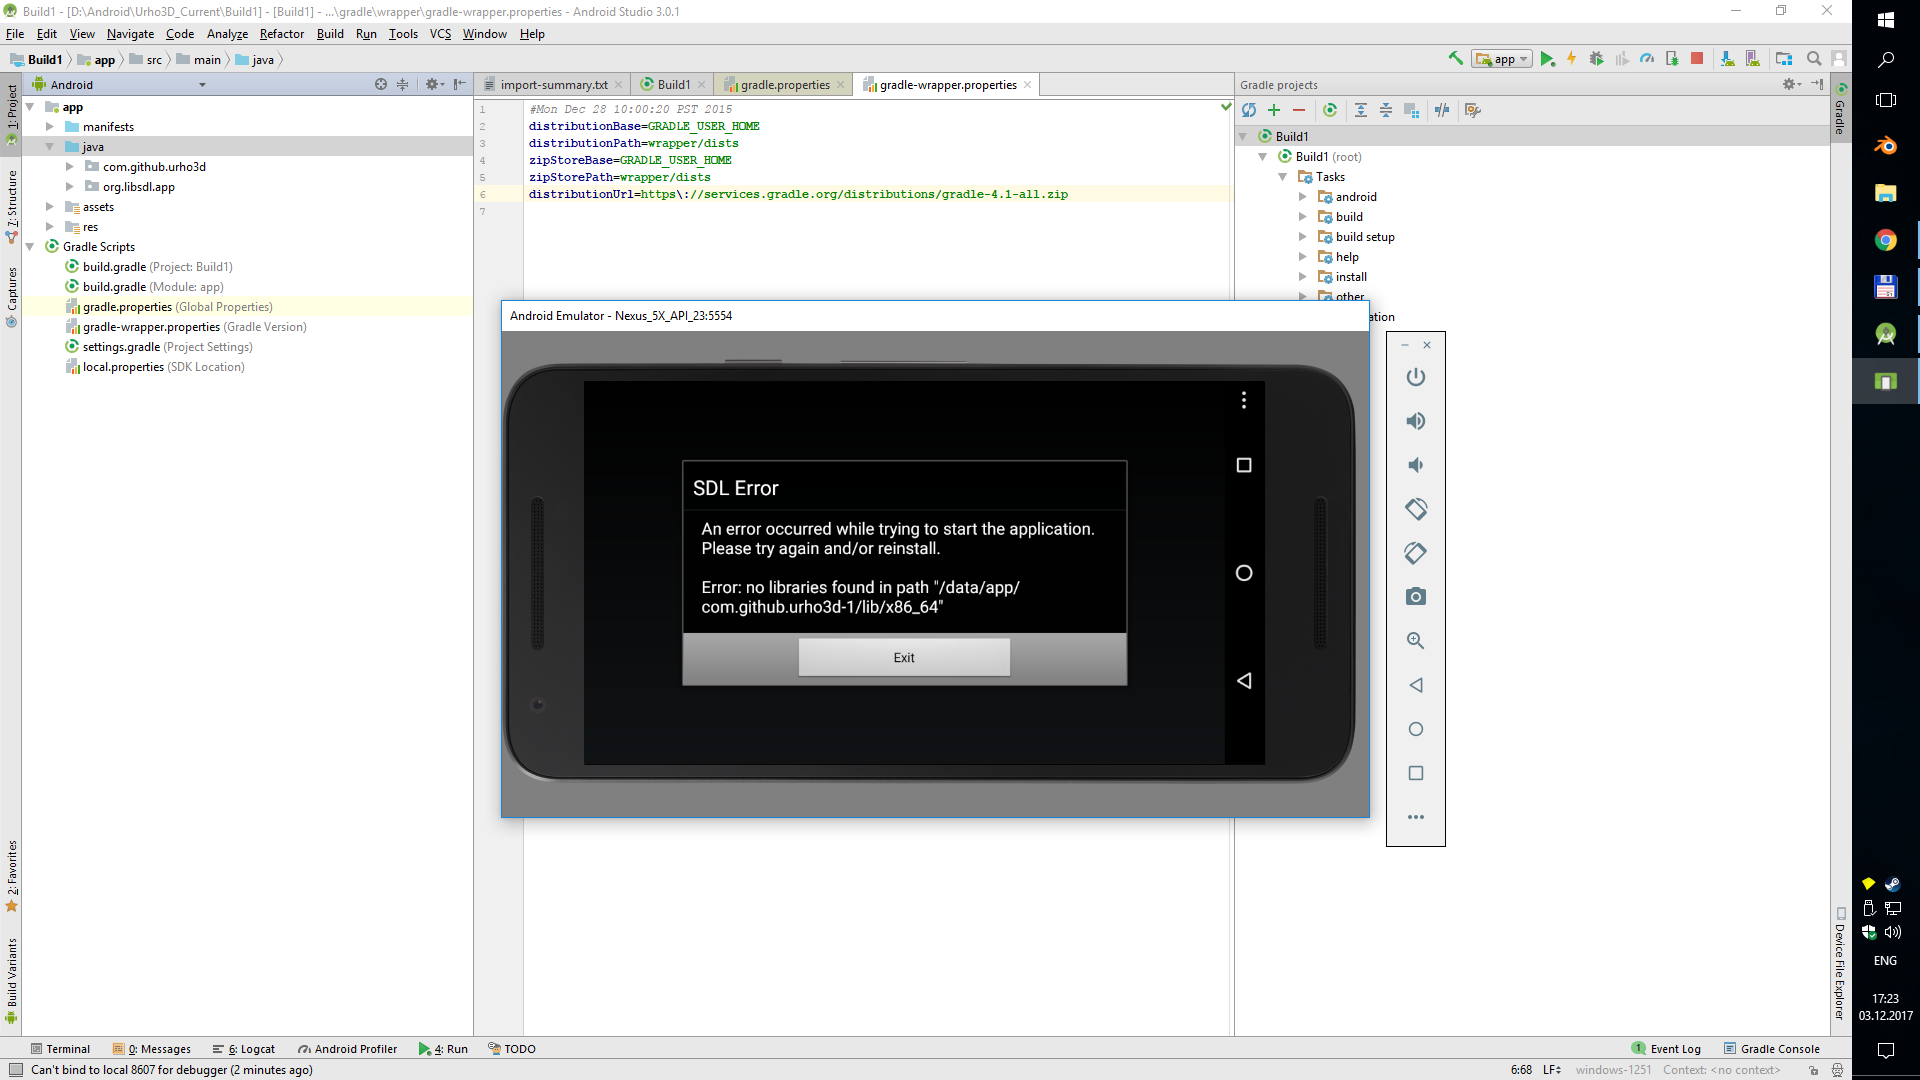Toggle Build Variants tool window
The width and height of the screenshot is (1920, 1080).
click(12, 981)
